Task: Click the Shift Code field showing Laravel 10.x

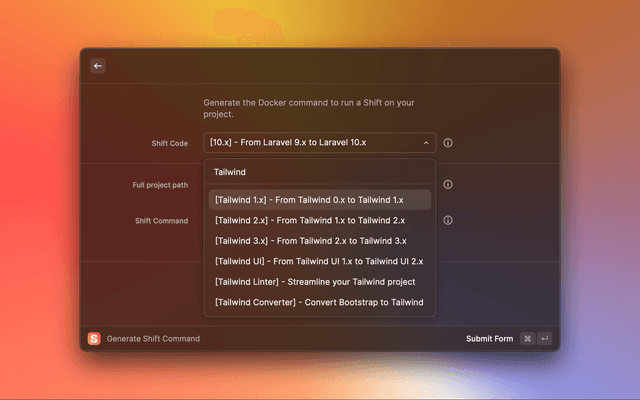Action: 310,143
